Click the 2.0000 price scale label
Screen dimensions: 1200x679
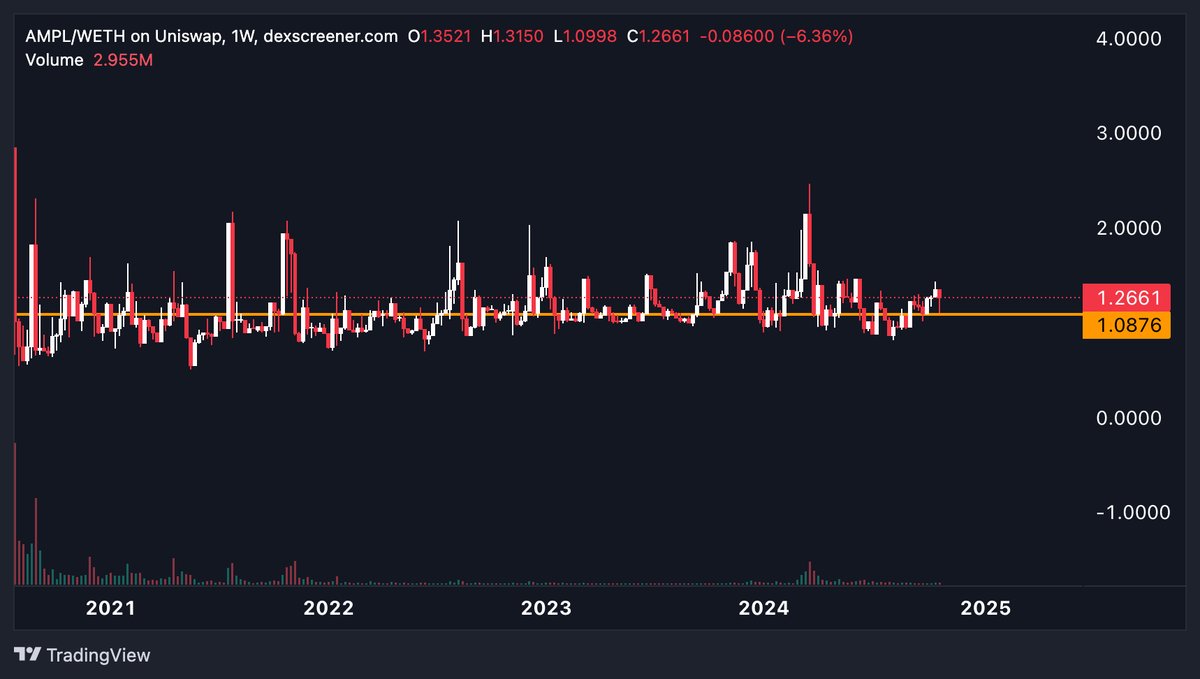coord(1129,229)
